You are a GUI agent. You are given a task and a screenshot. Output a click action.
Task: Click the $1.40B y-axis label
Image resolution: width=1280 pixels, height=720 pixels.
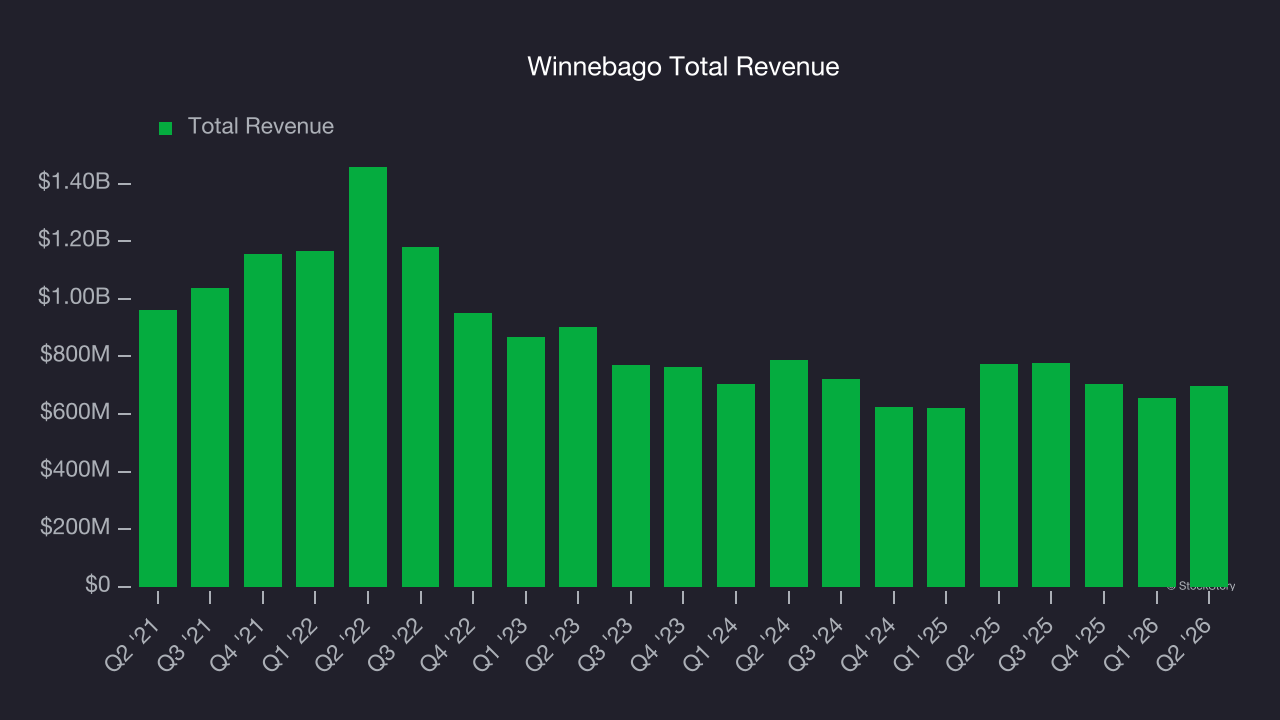click(74, 182)
